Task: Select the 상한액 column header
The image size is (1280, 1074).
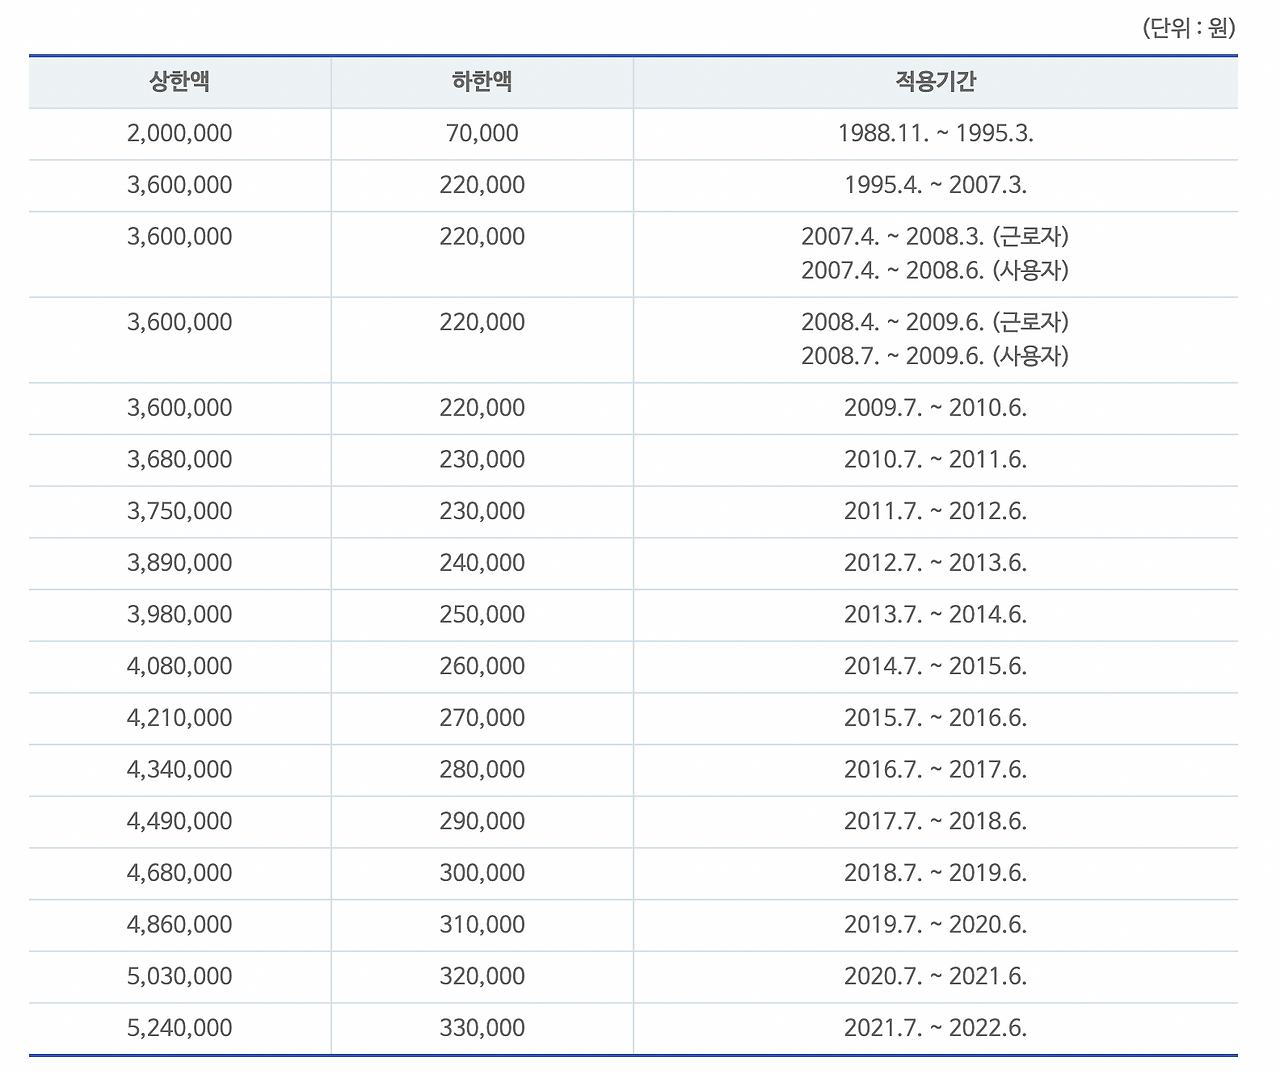Action: click(x=178, y=83)
